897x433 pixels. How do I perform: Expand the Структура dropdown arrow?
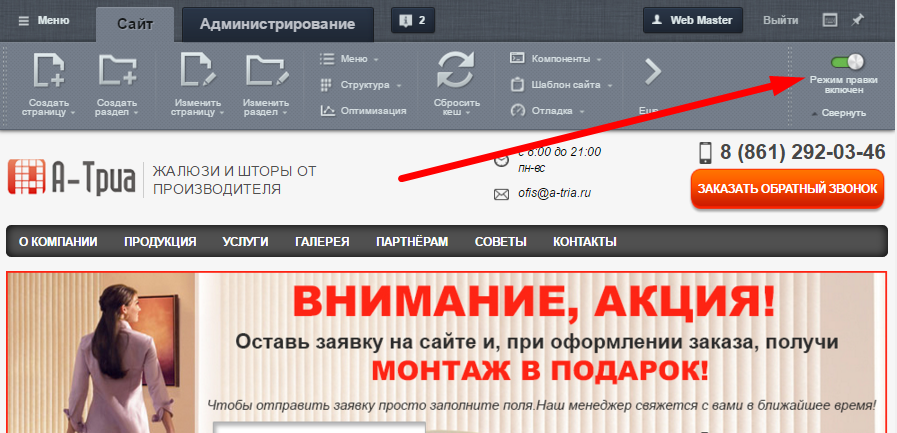coord(398,86)
